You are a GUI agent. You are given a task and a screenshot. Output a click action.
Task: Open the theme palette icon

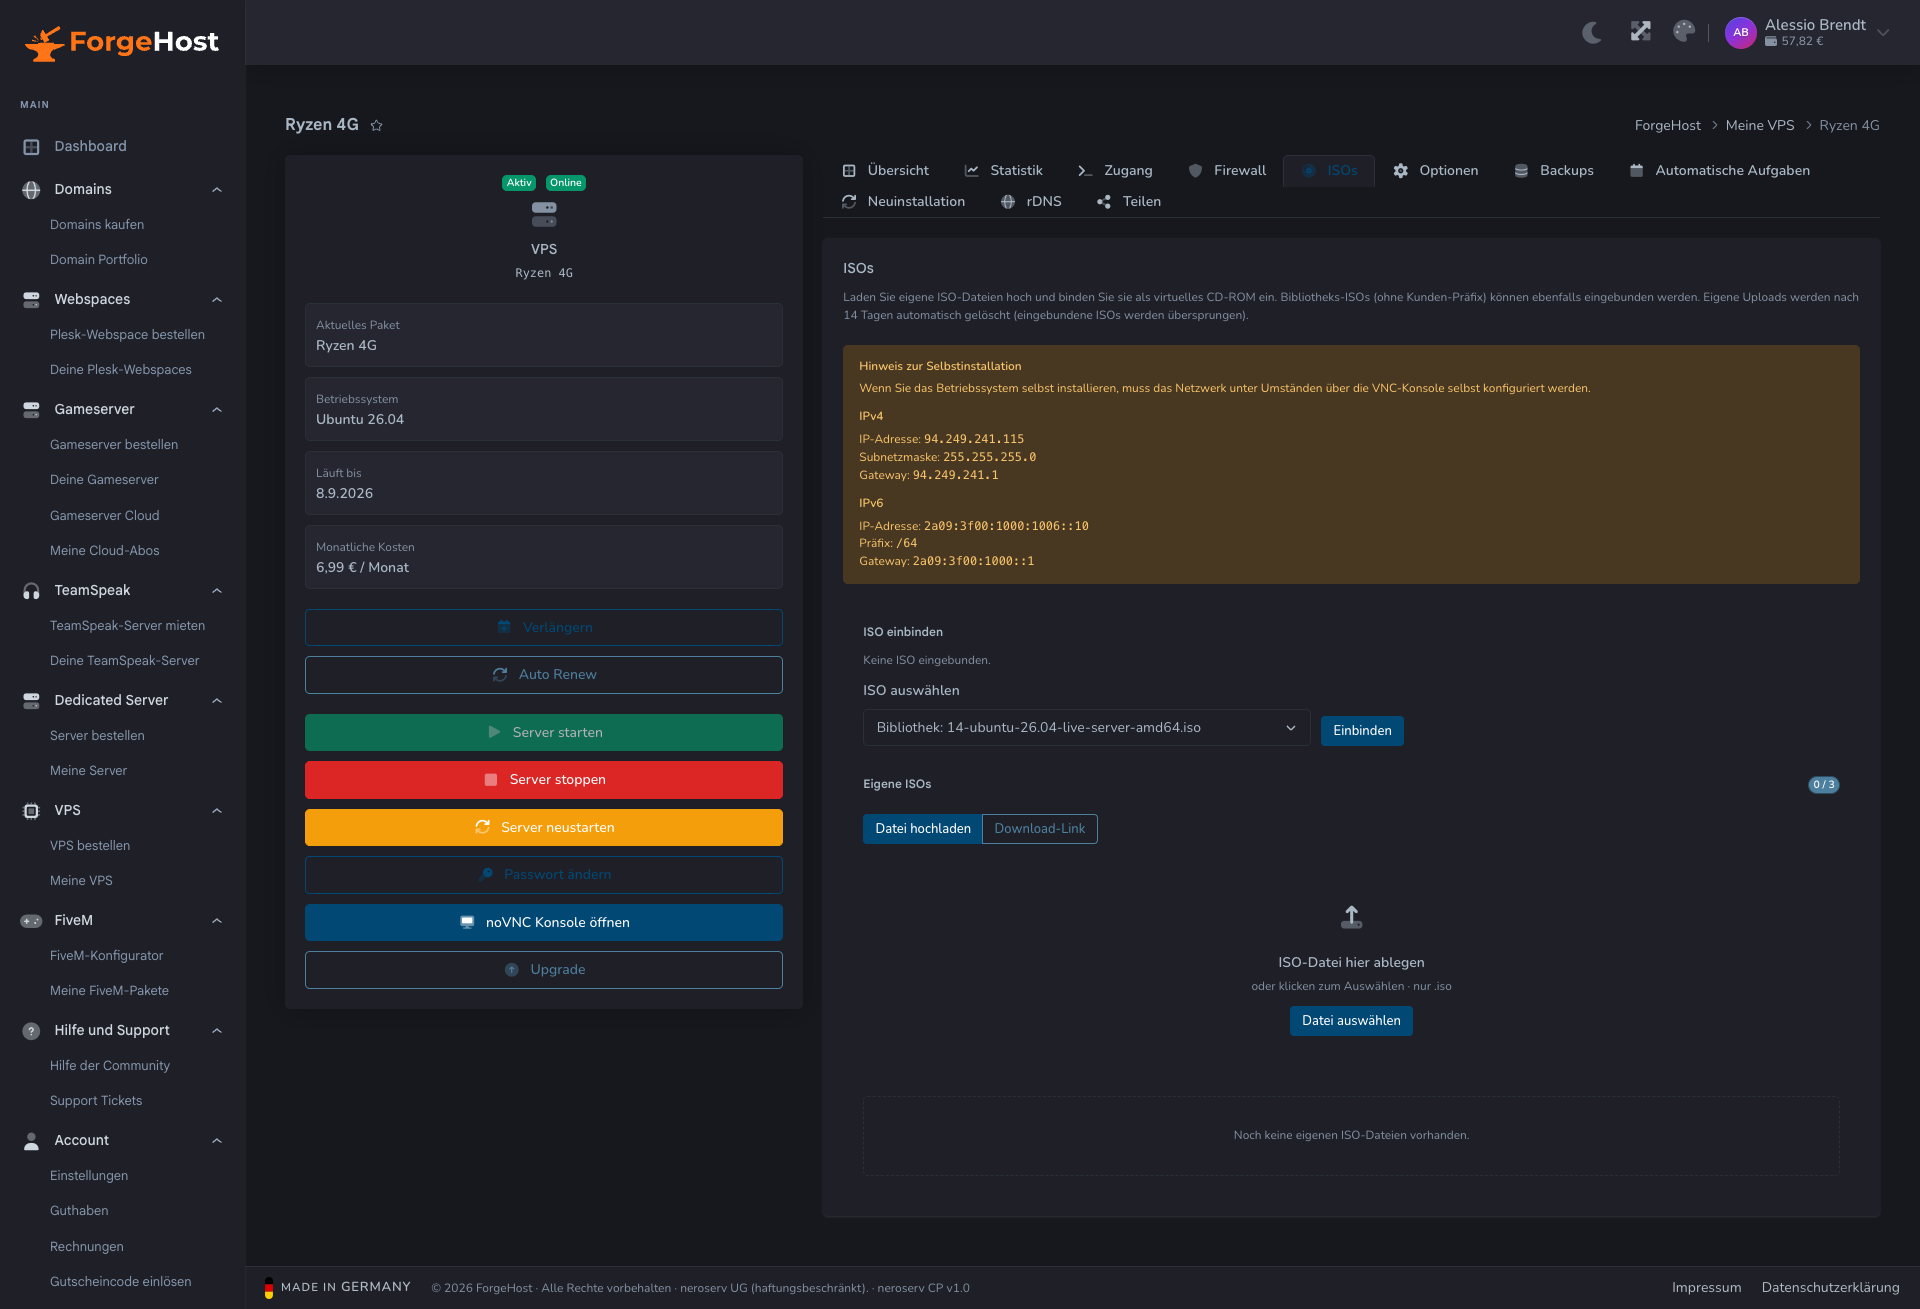1684,32
